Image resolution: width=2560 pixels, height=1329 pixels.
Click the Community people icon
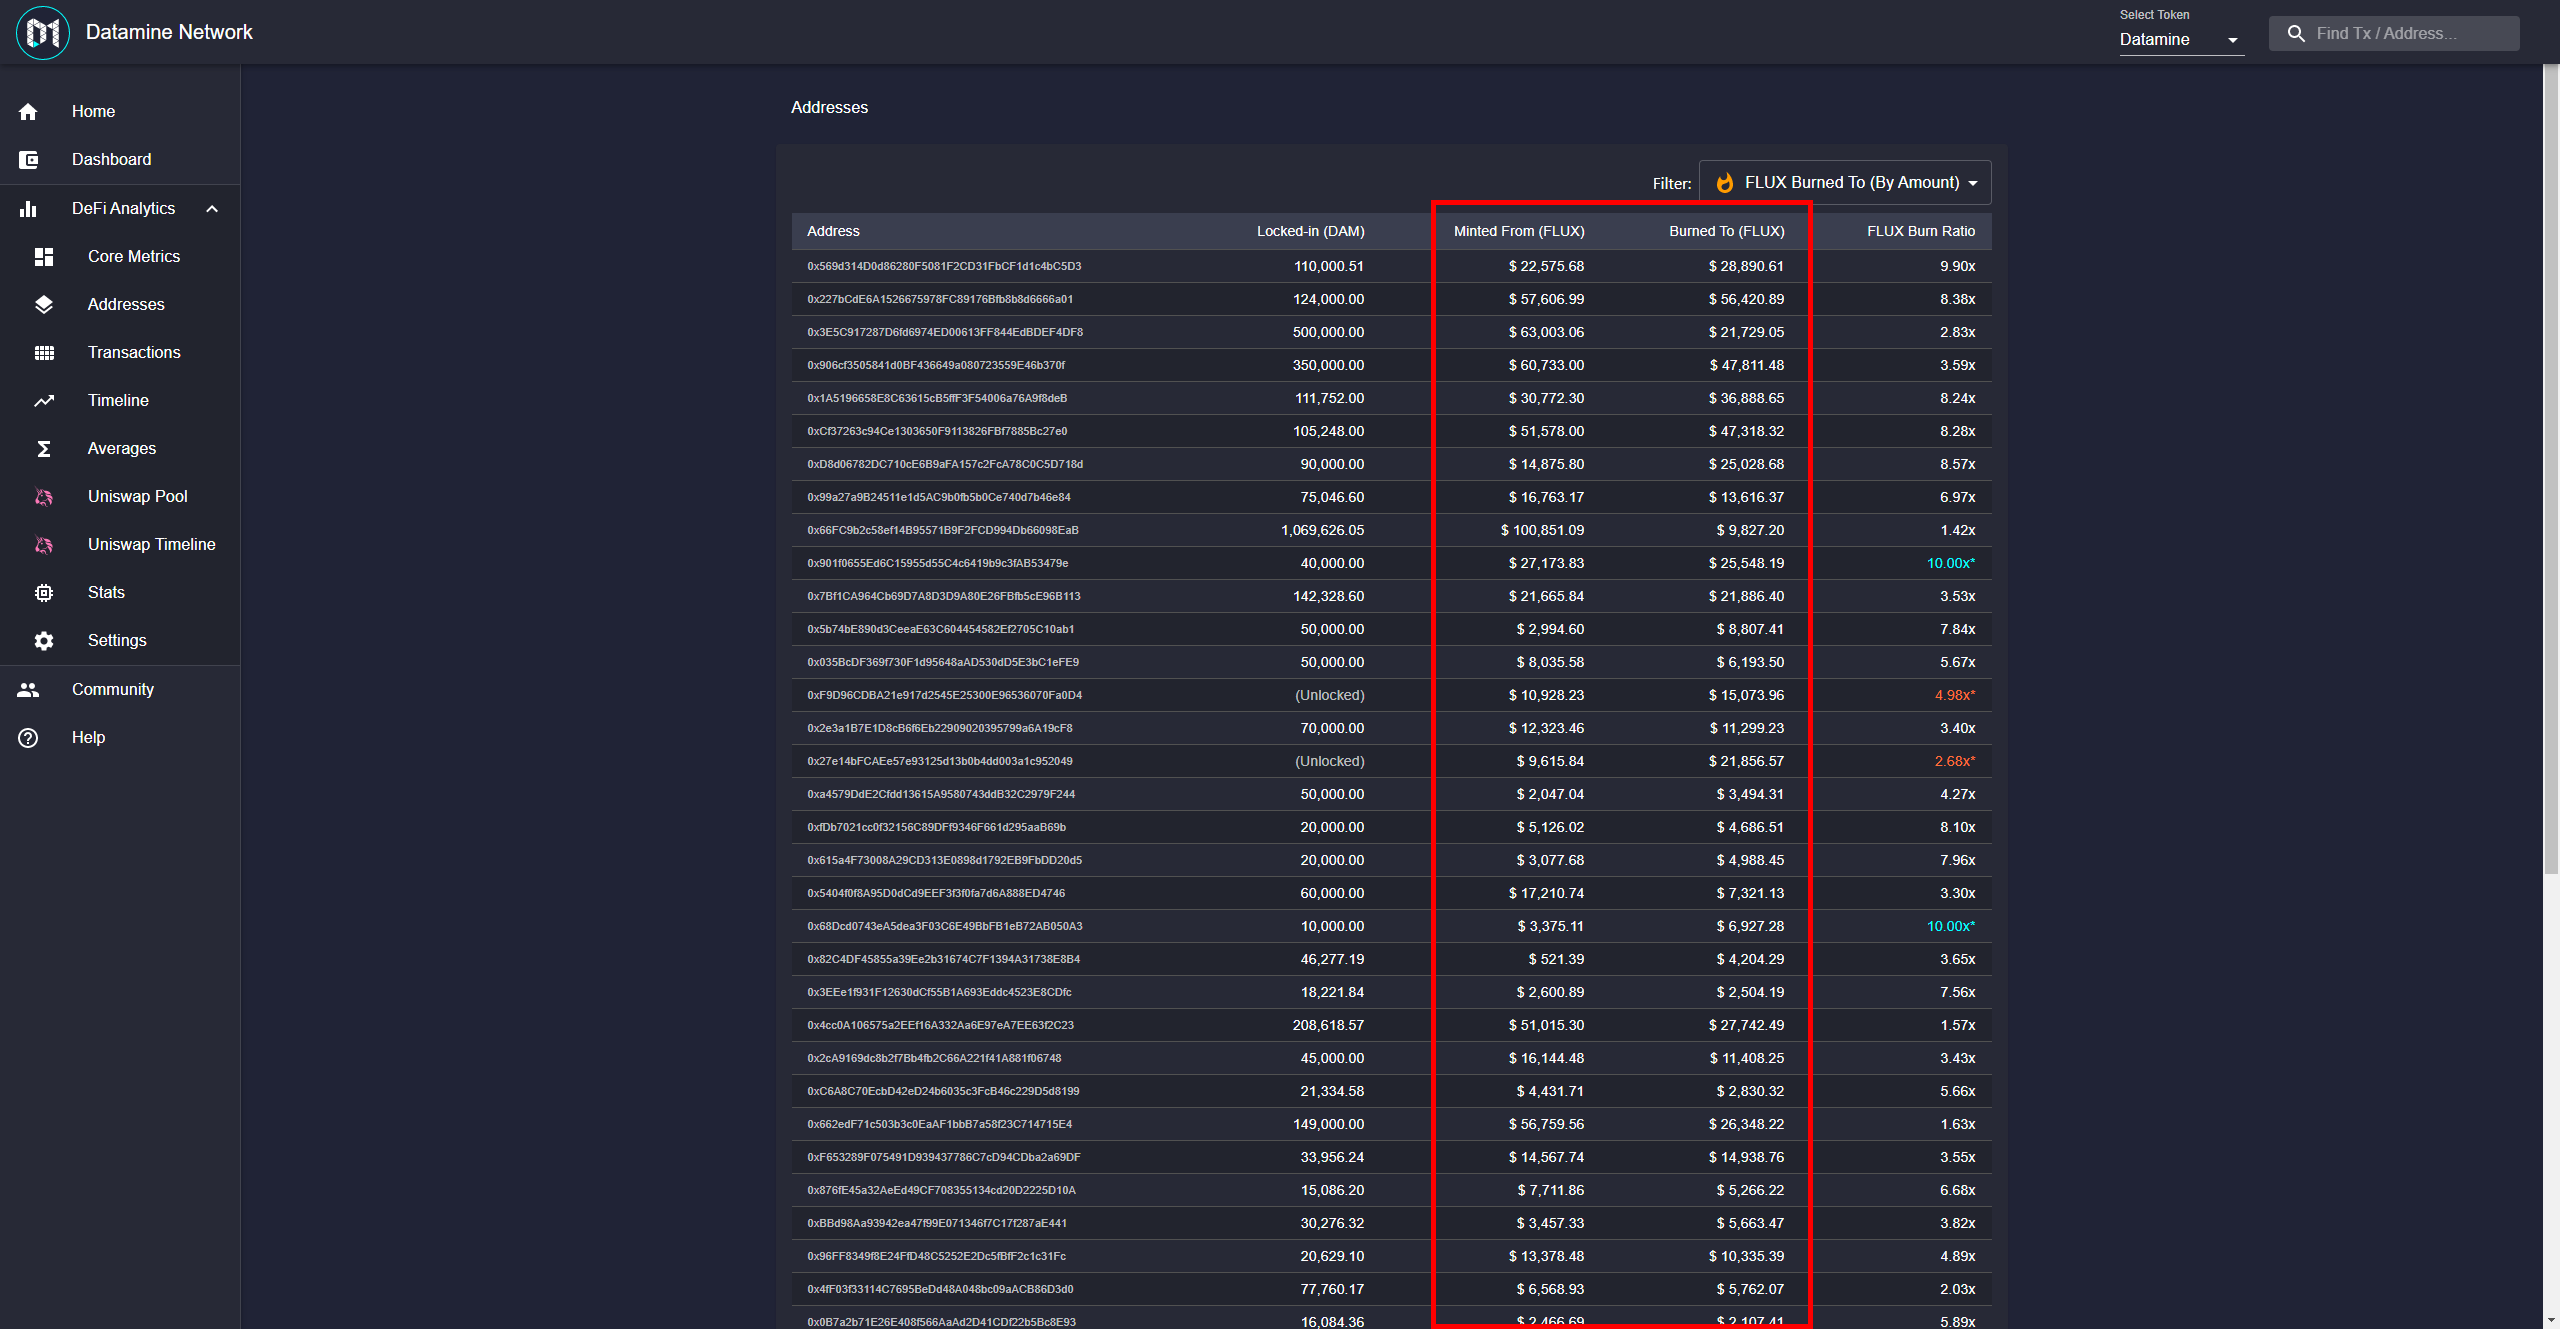[x=28, y=689]
